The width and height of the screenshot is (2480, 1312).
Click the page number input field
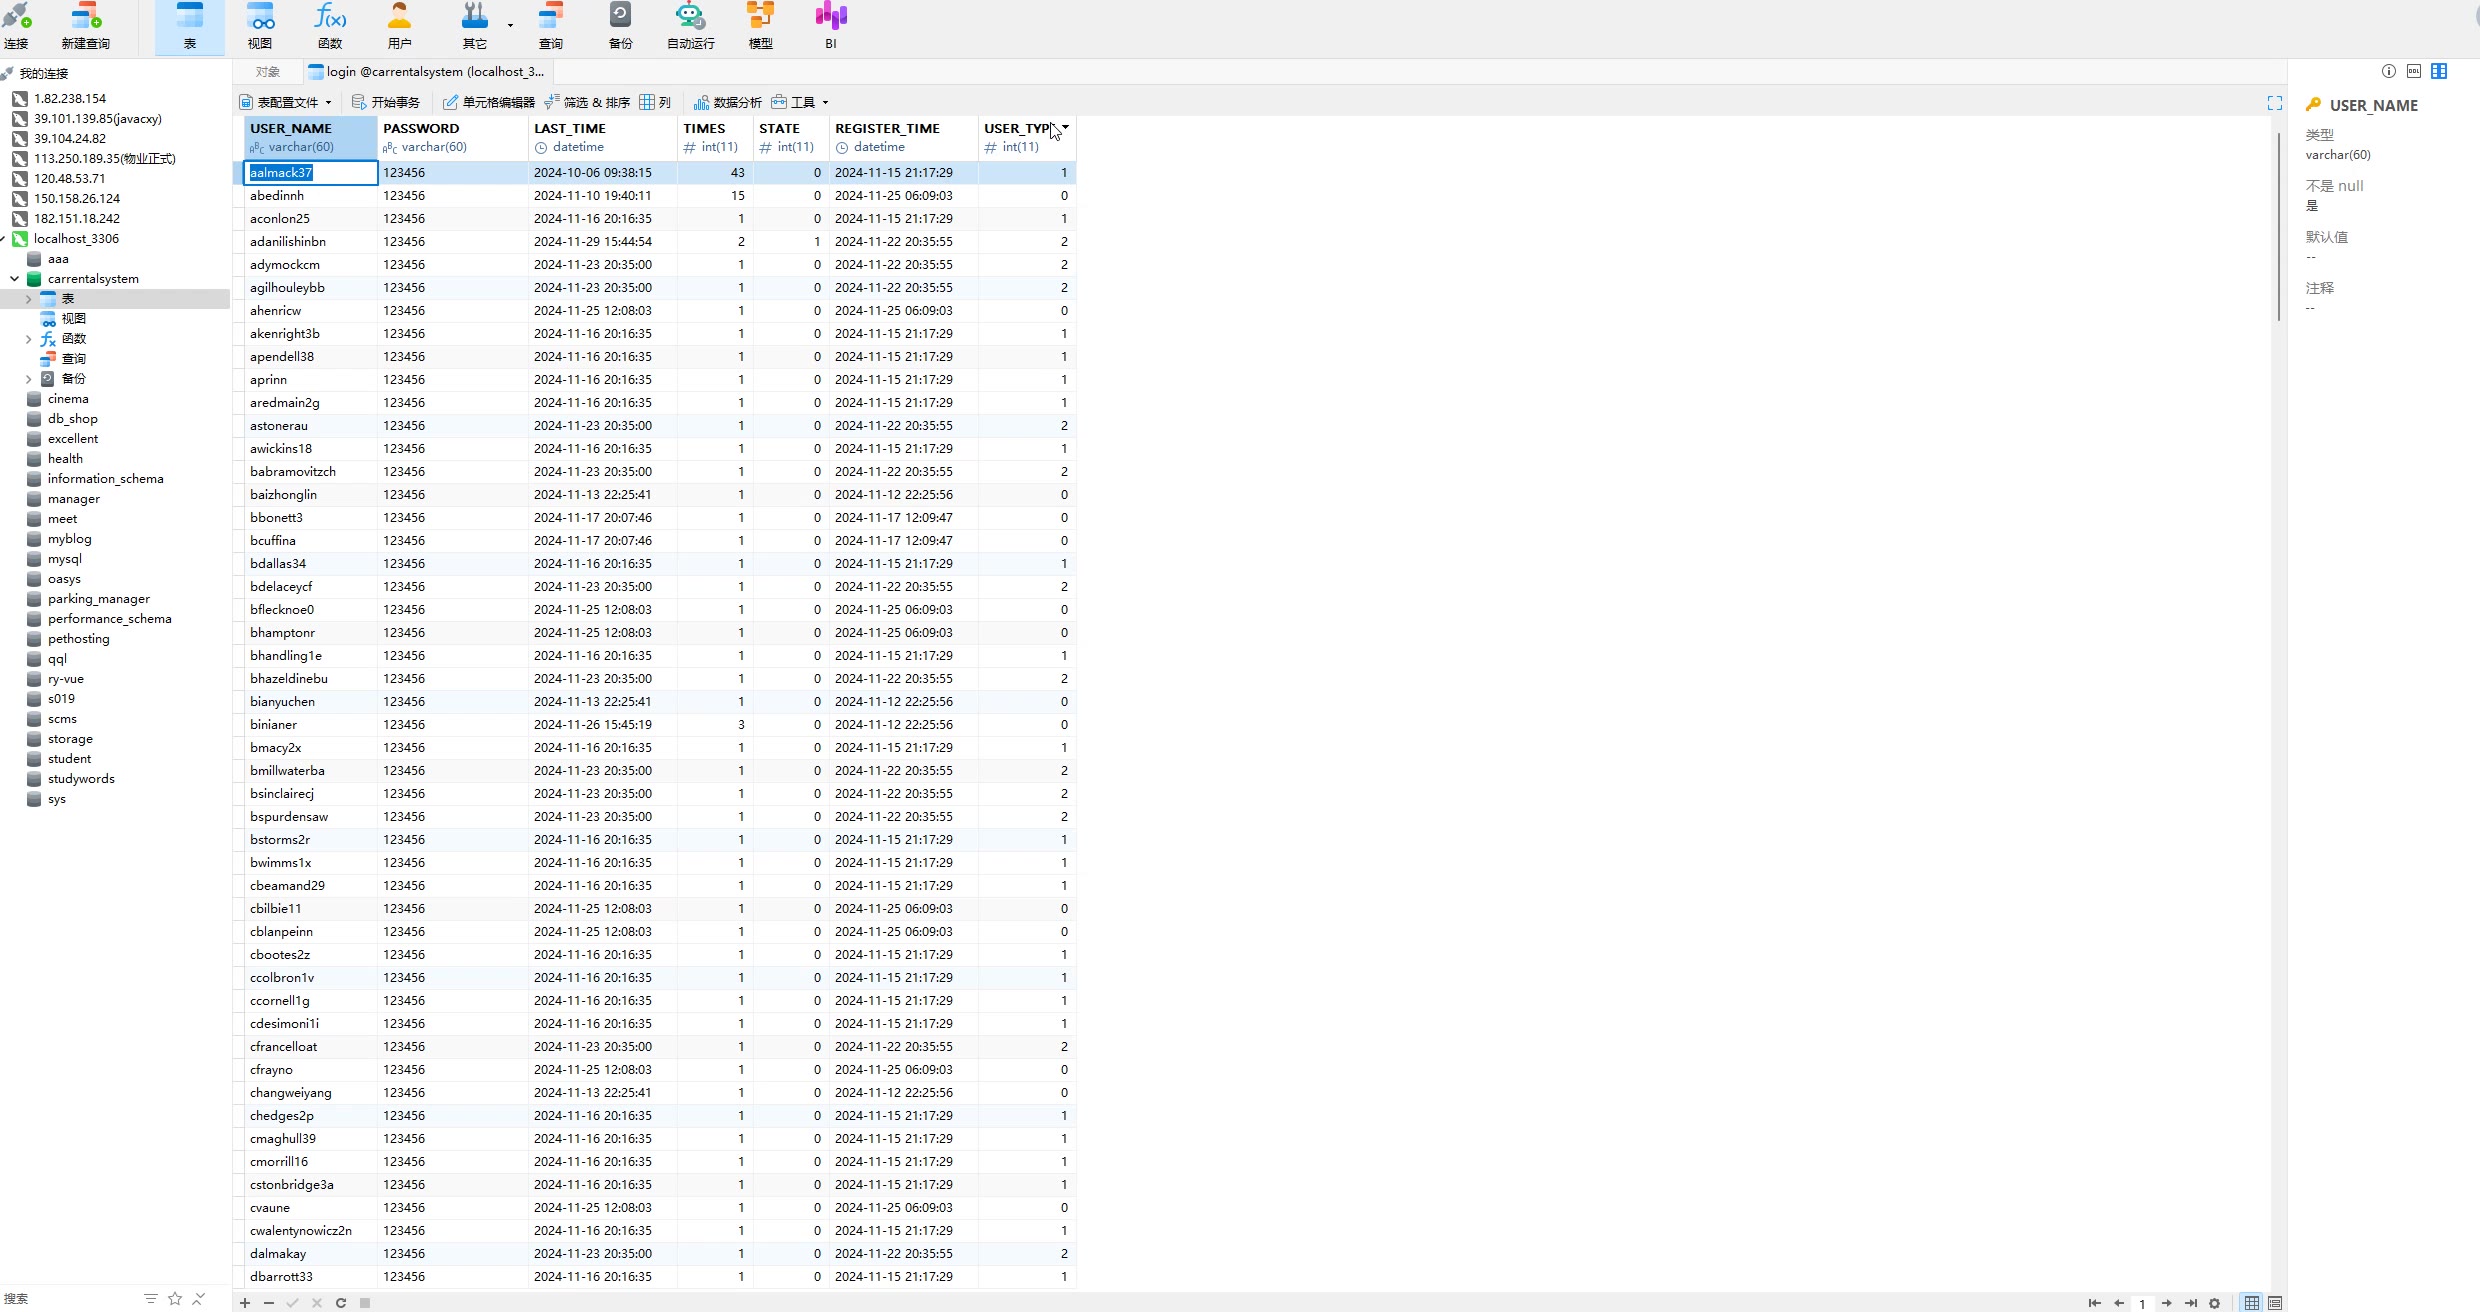click(2142, 1302)
